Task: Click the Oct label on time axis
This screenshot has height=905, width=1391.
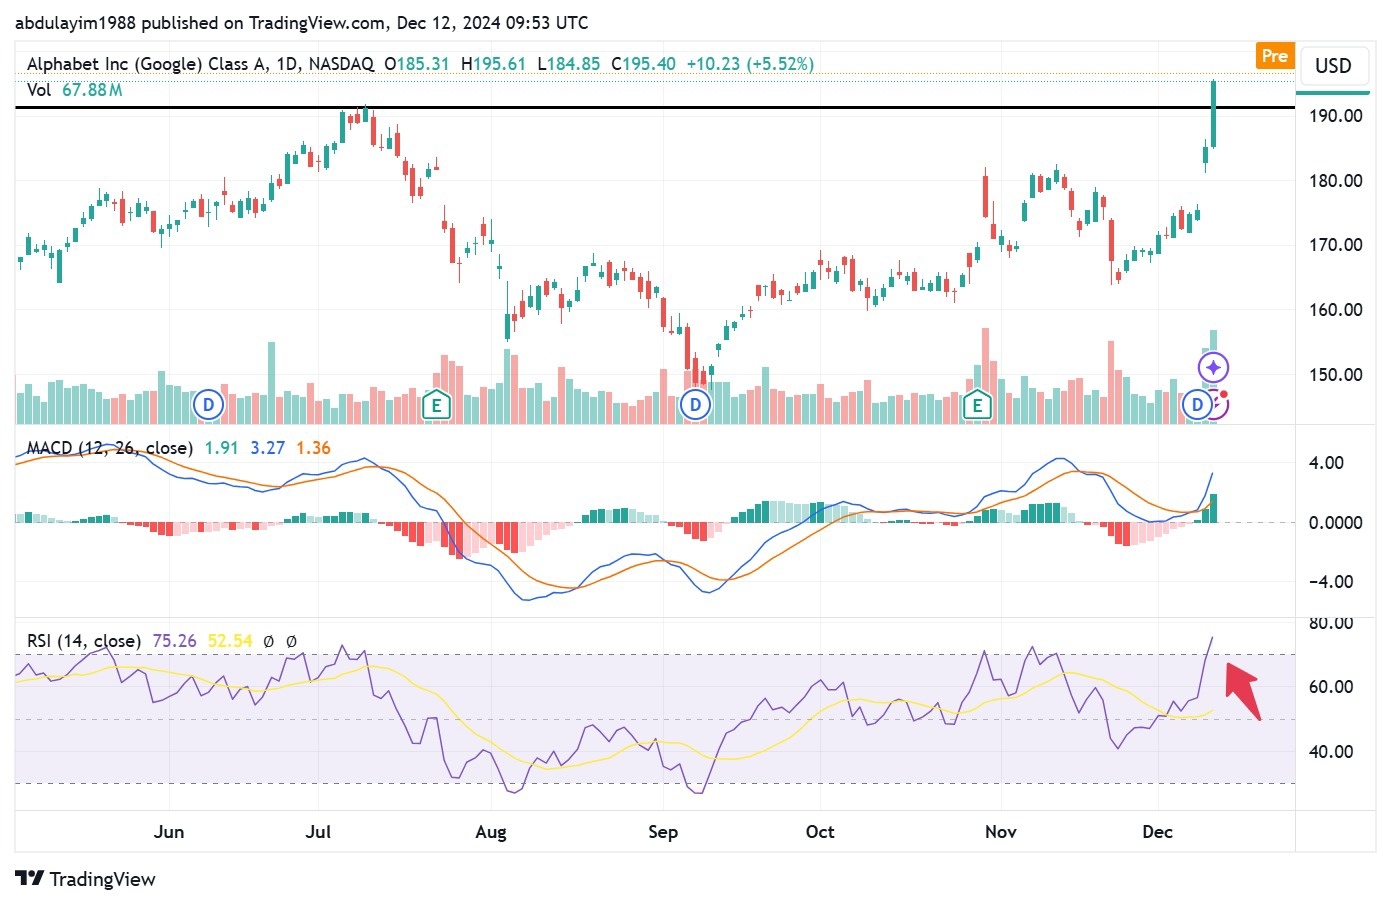Action: point(820,832)
